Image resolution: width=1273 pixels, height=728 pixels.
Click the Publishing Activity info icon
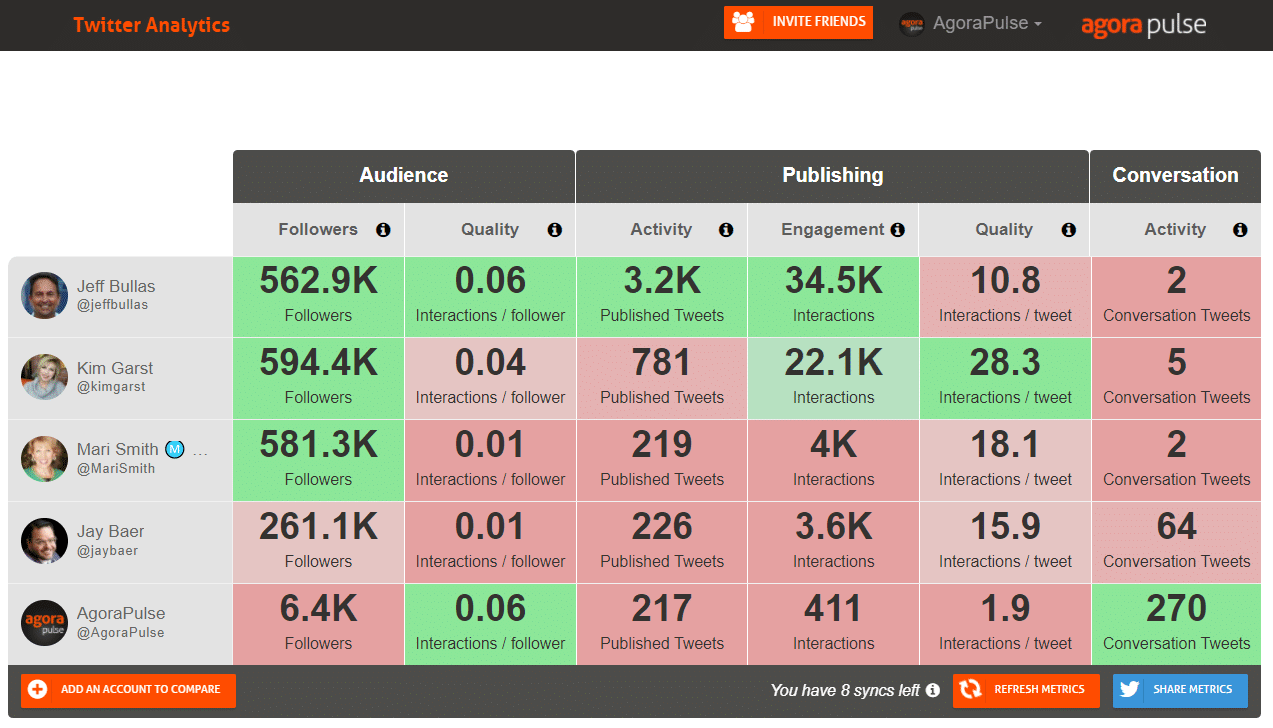click(x=726, y=230)
